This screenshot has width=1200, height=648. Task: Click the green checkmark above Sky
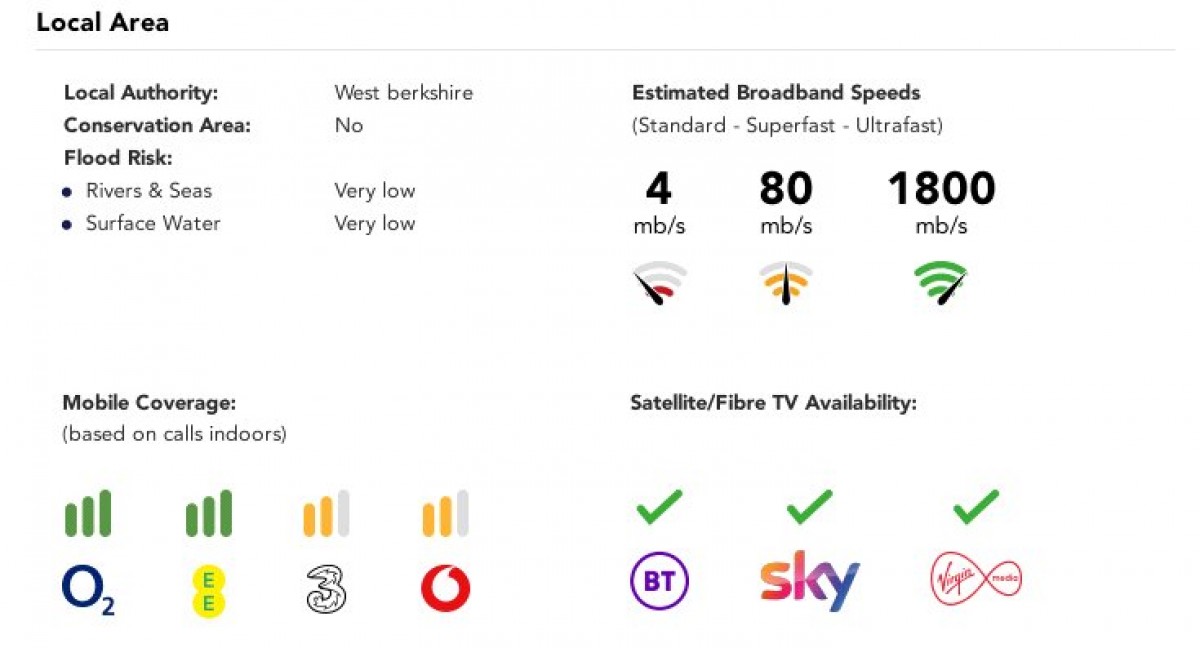tap(809, 506)
